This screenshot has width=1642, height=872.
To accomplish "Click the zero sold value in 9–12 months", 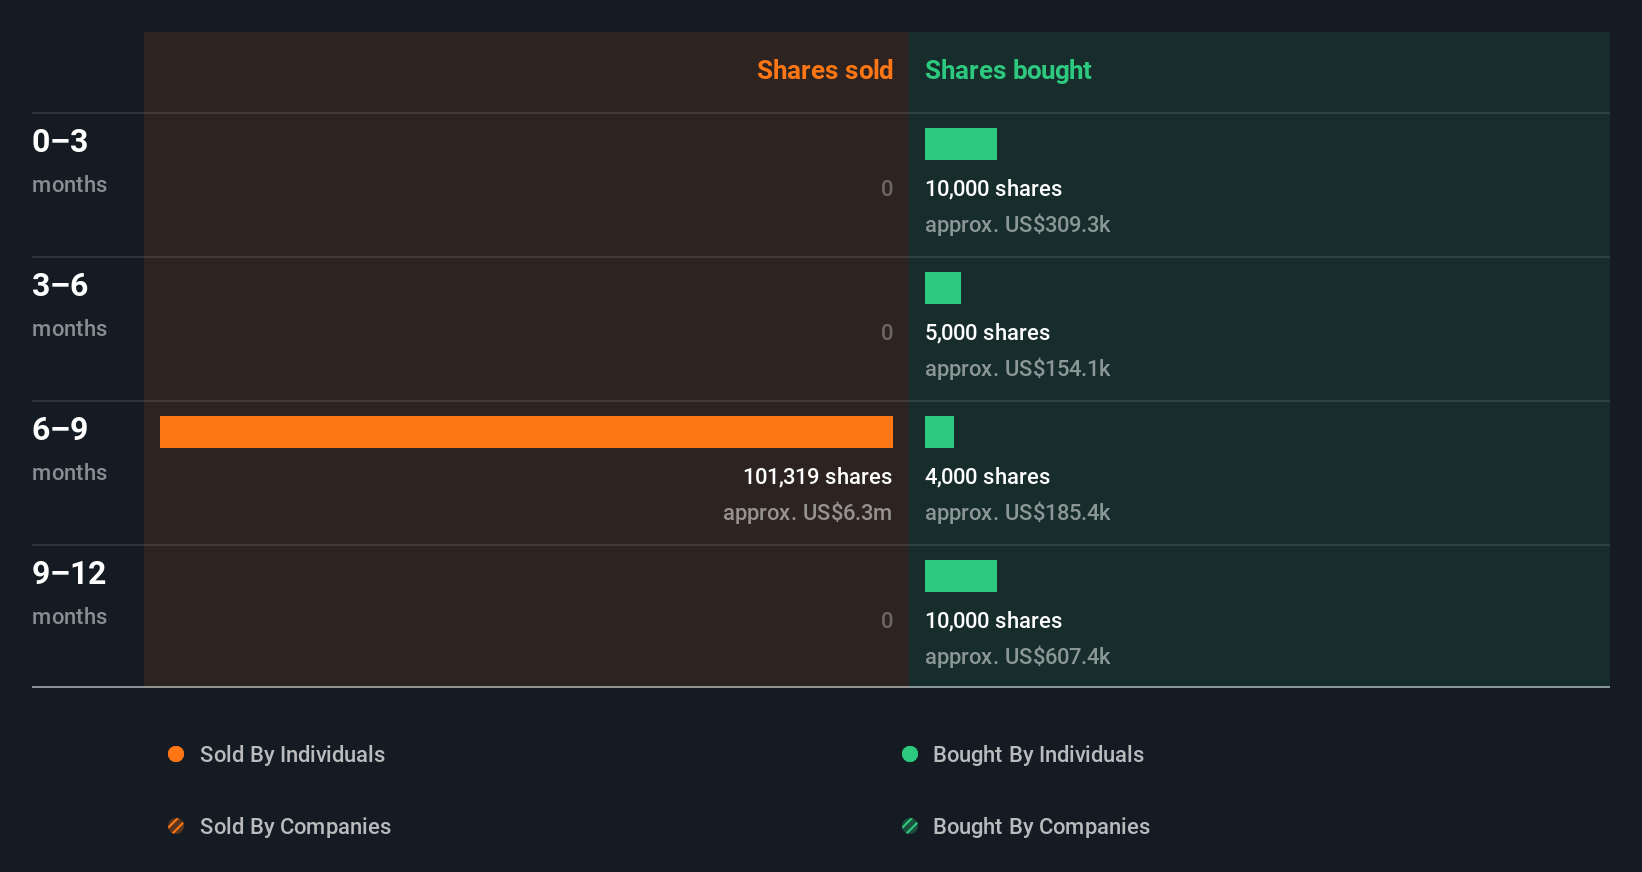I will [x=887, y=621].
